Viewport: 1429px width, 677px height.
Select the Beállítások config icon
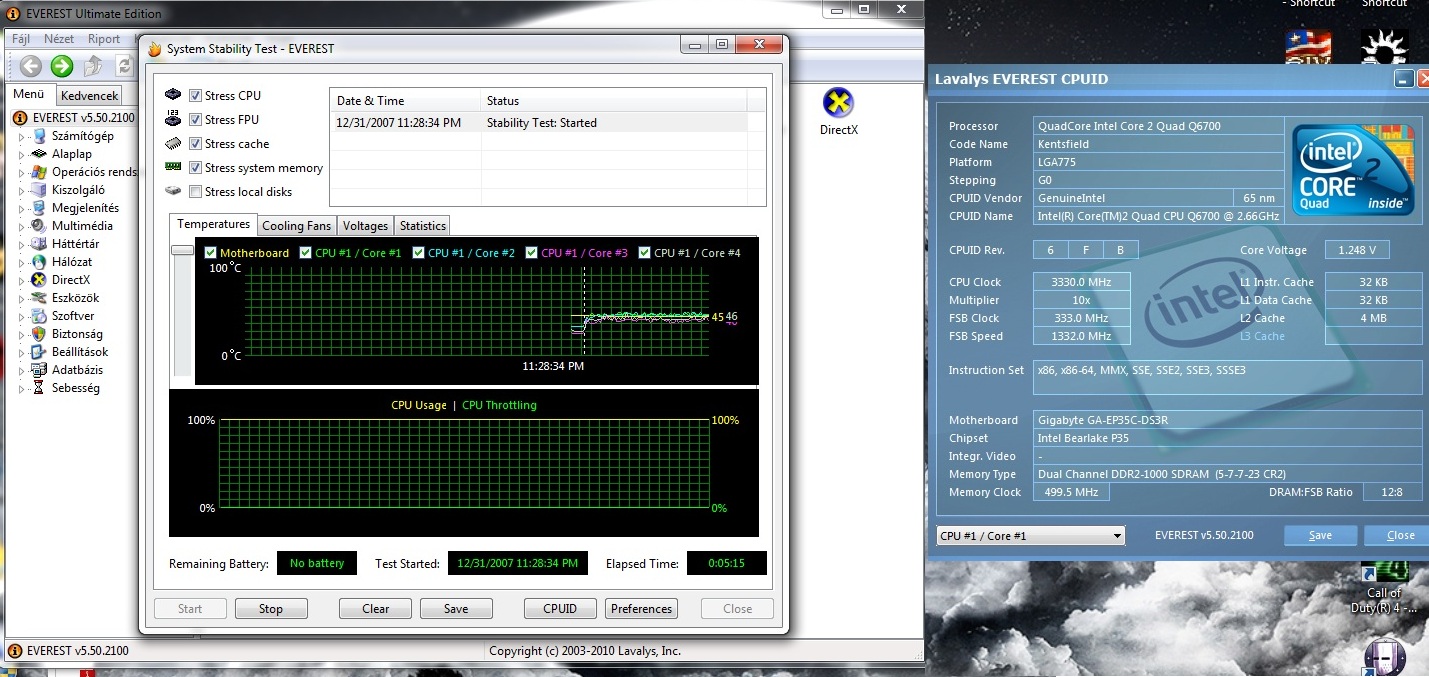pos(39,352)
